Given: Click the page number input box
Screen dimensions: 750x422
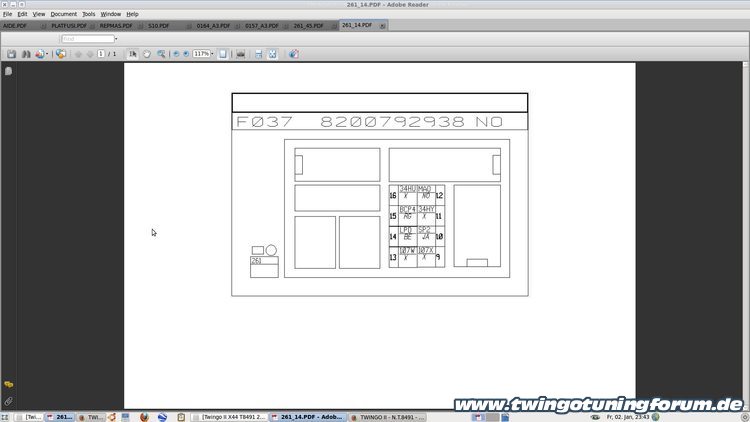Looking at the screenshot, I should 101,54.
